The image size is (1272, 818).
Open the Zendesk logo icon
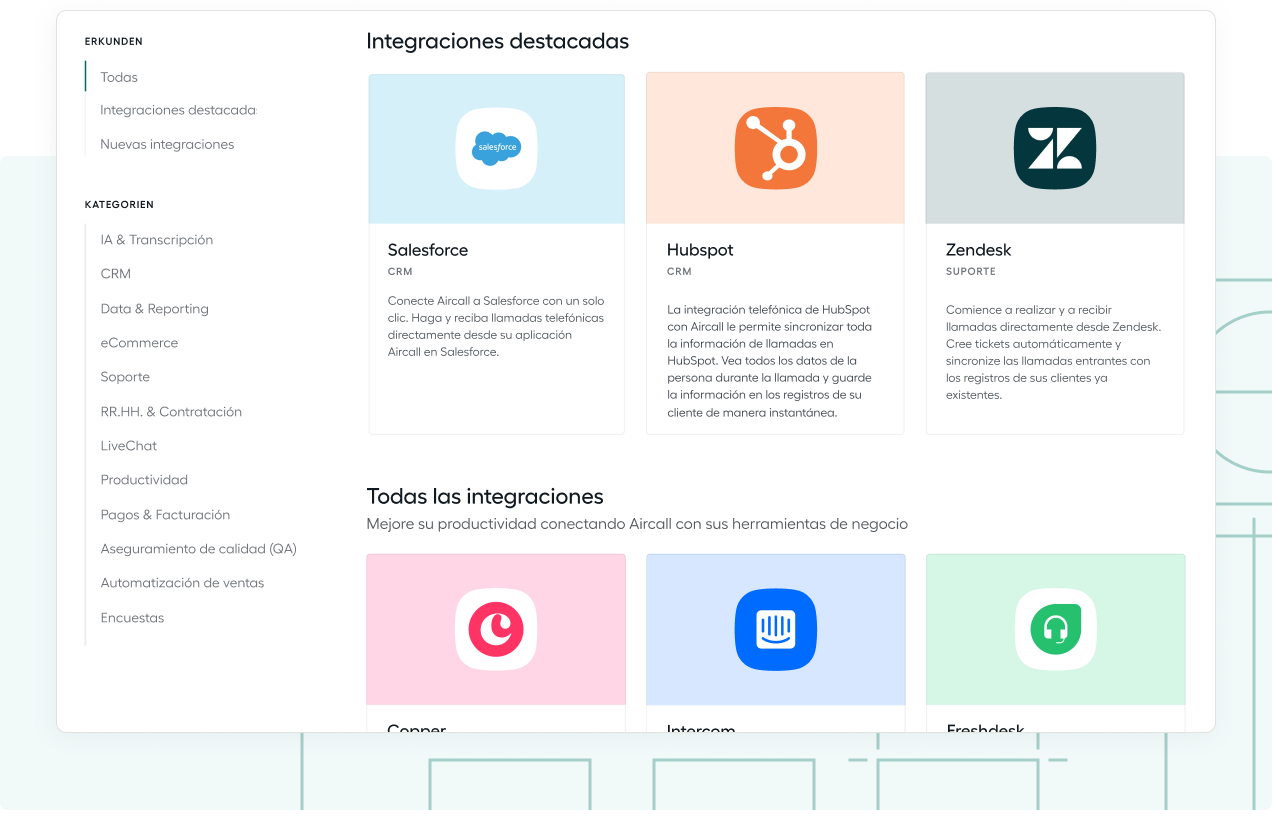[x=1055, y=148]
